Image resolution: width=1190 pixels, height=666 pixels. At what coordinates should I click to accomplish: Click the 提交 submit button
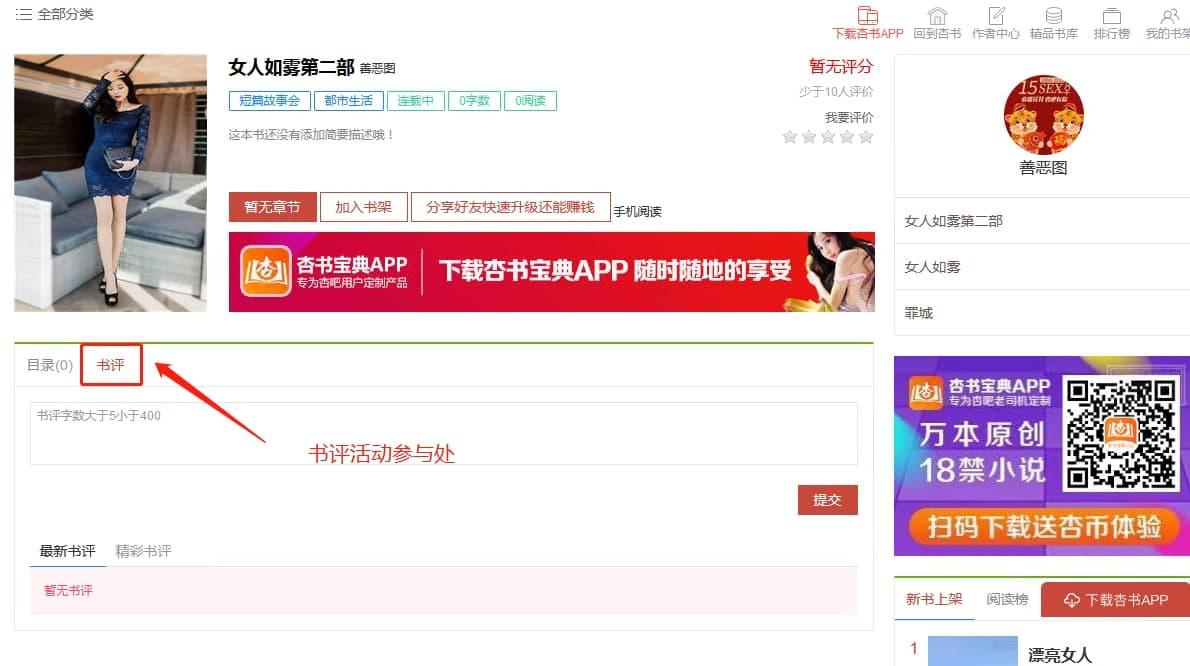827,500
